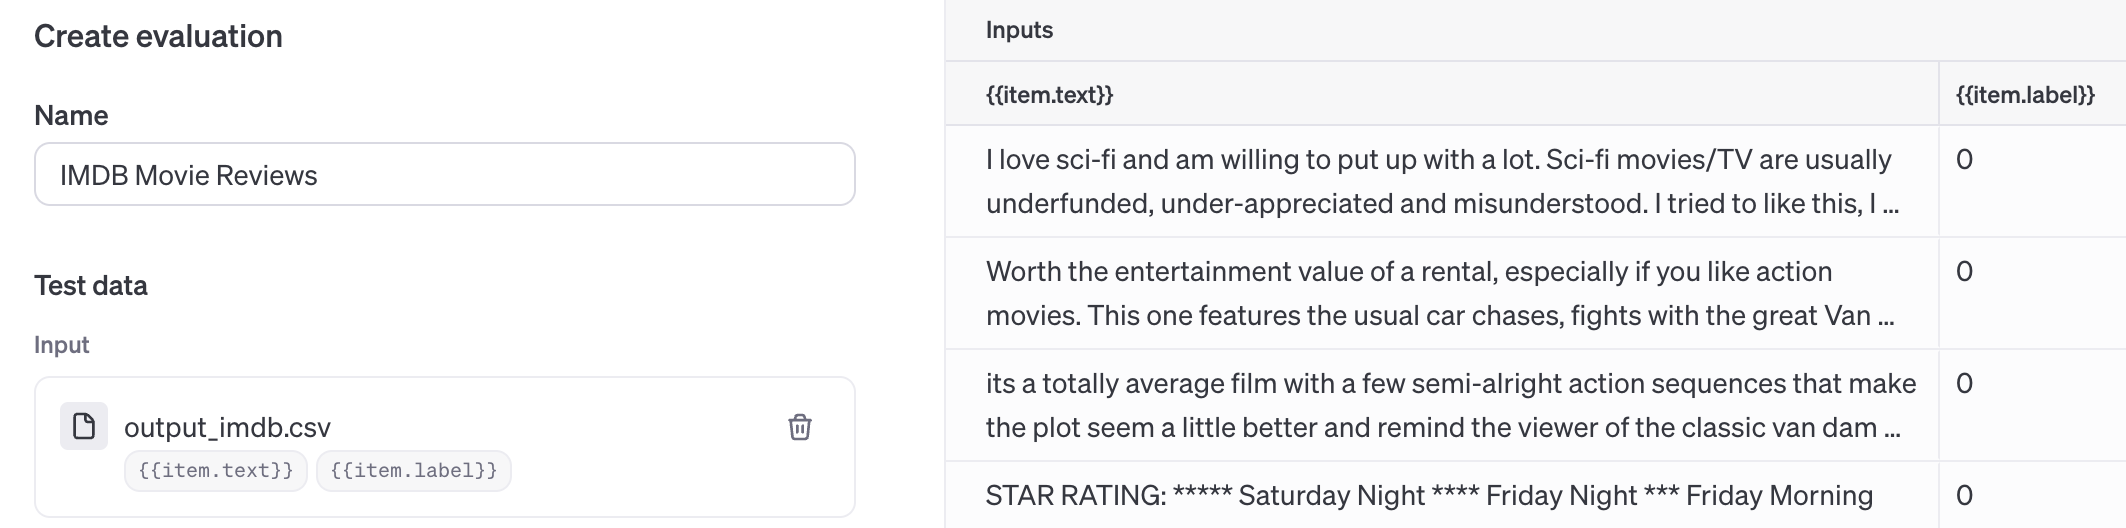Select the {{item.text}} chip under output_imdb.csv

(x=215, y=471)
